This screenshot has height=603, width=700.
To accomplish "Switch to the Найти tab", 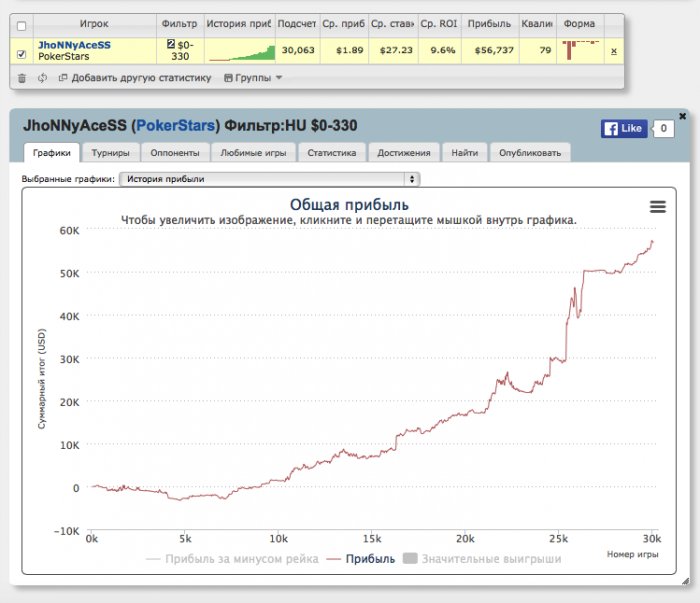I will pyautogui.click(x=464, y=153).
